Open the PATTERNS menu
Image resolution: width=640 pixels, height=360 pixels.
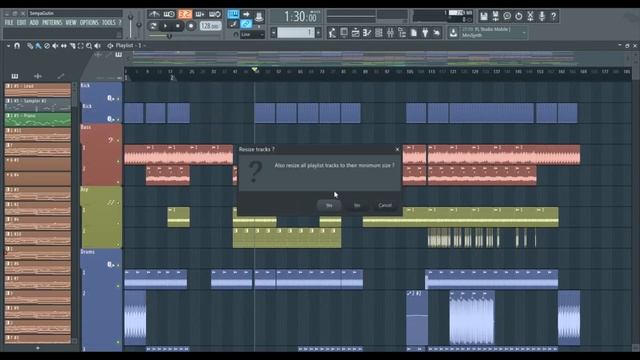(52, 22)
